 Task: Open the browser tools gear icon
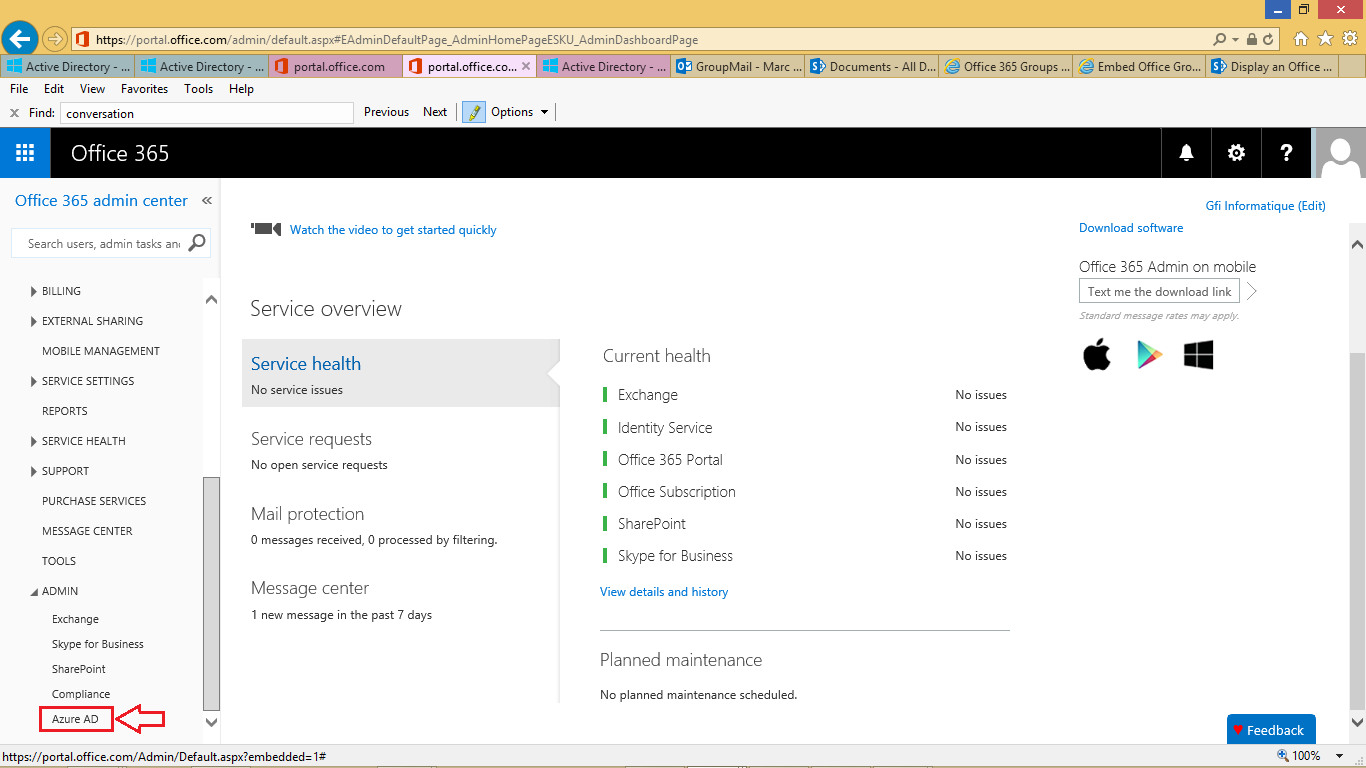[1349, 39]
